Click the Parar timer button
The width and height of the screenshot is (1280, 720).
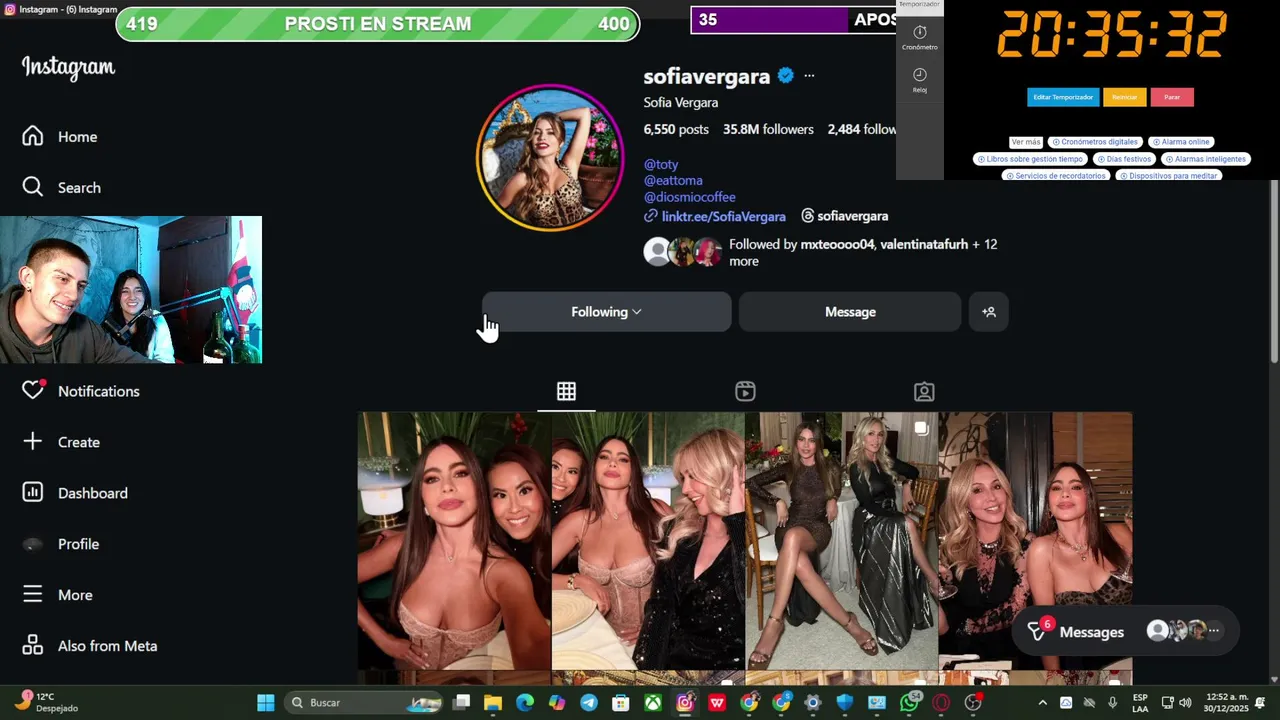(1172, 97)
